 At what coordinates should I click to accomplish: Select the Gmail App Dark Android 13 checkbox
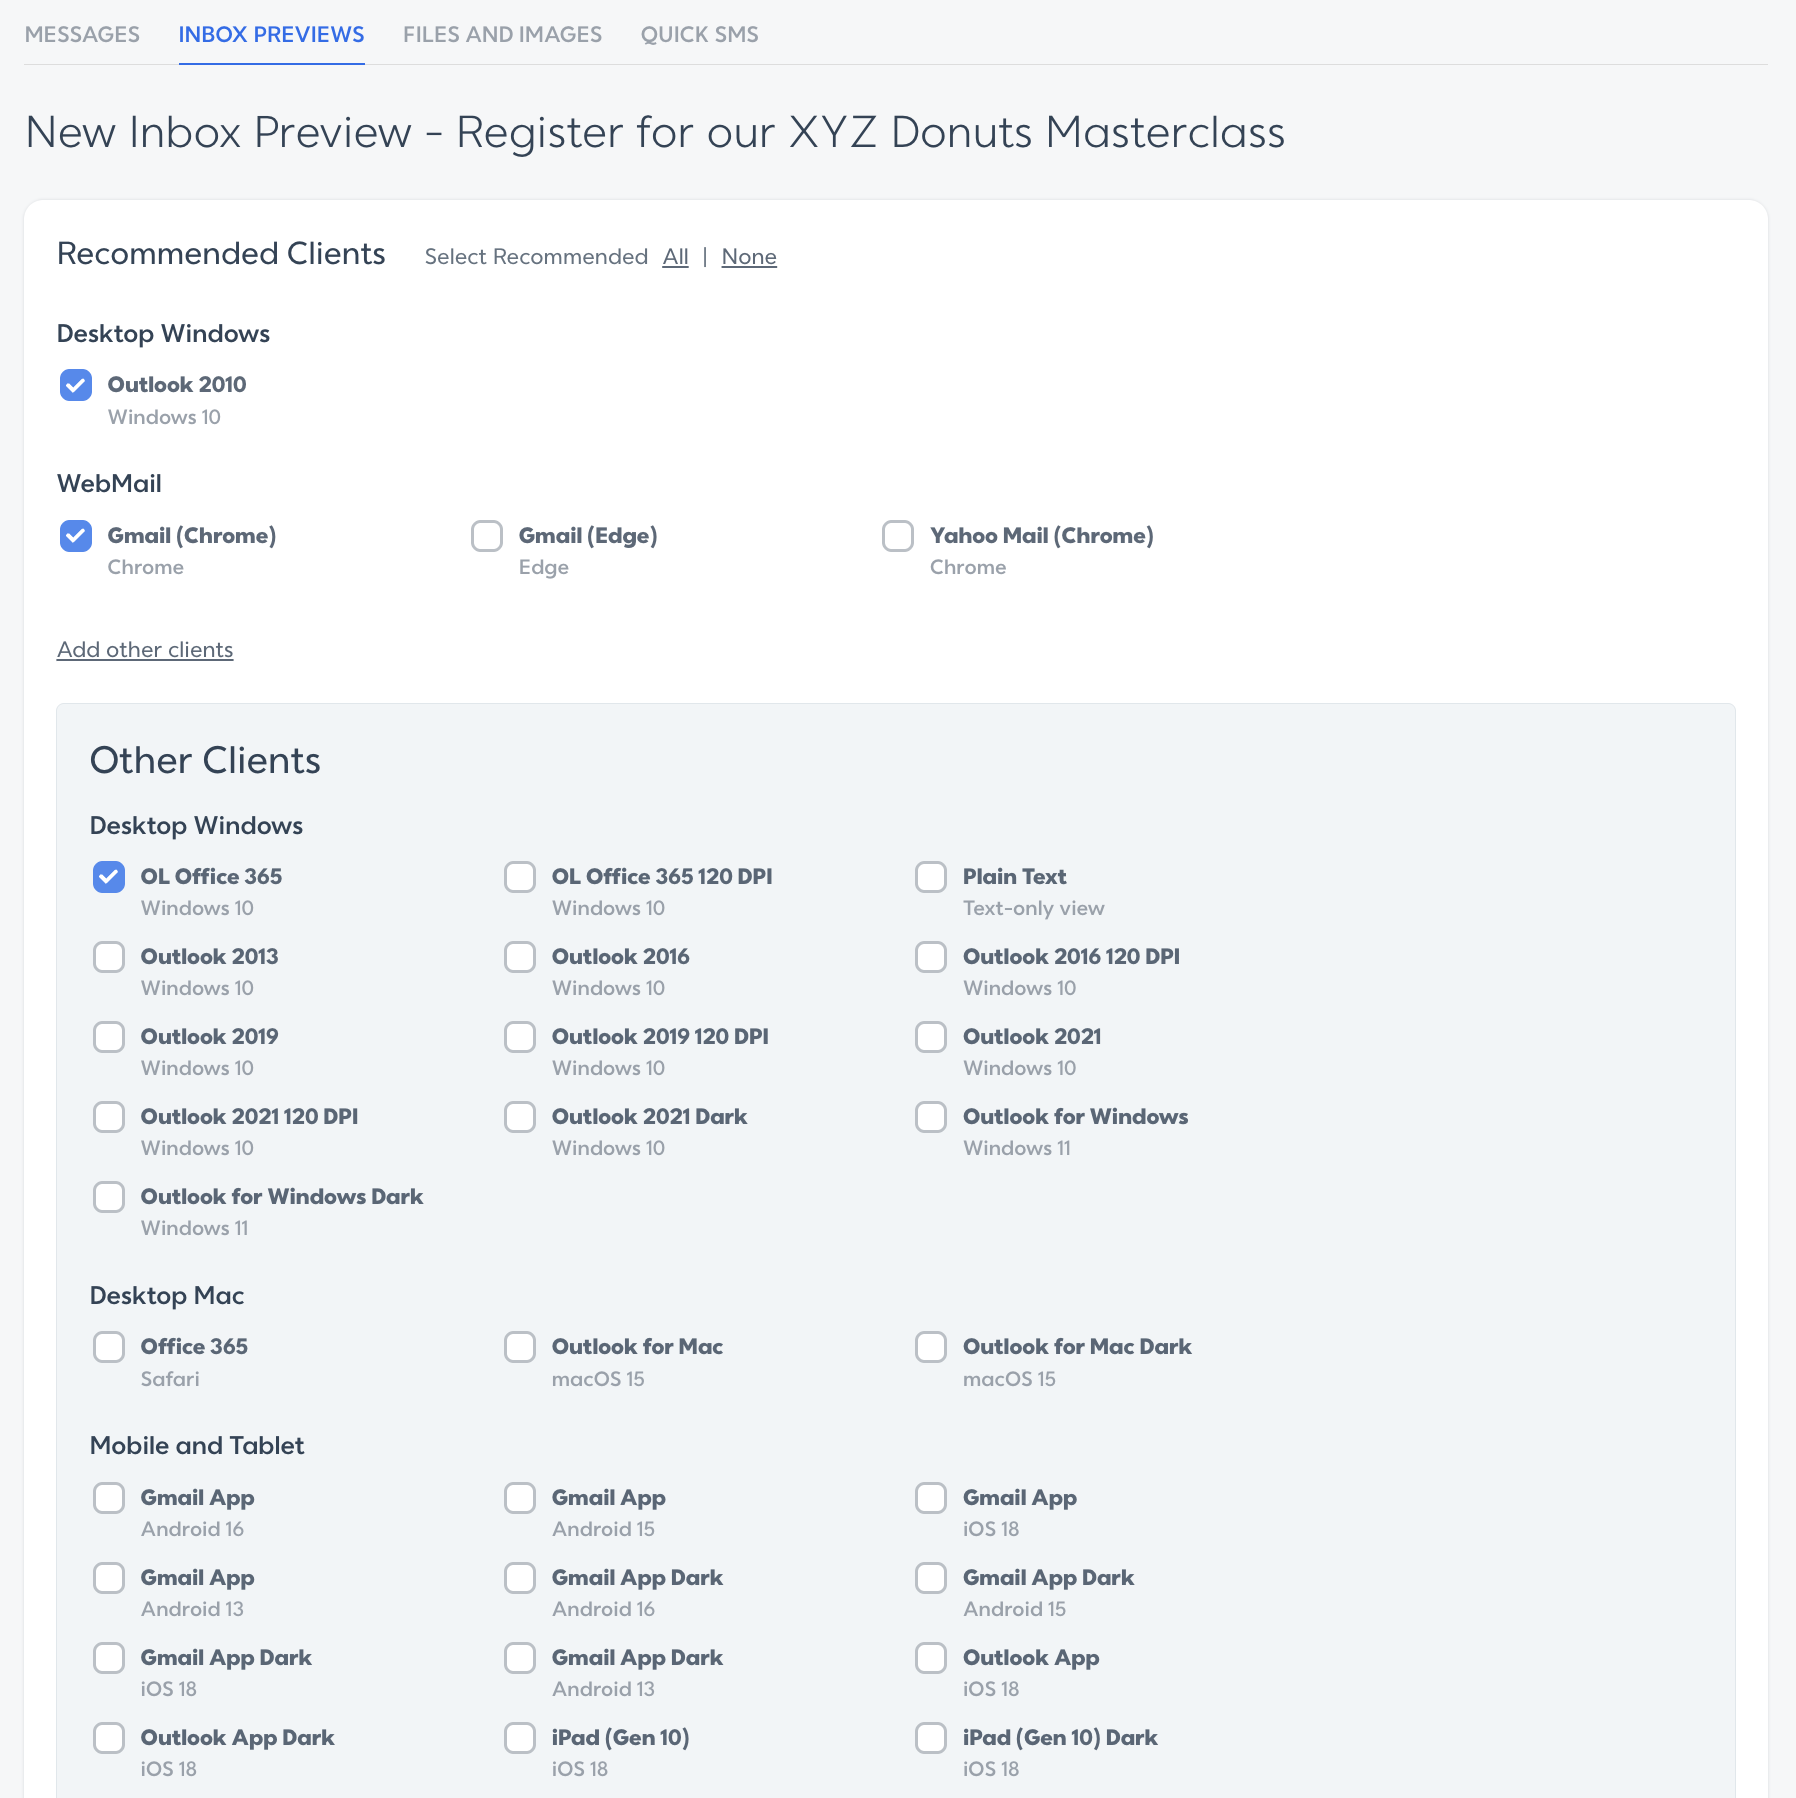[520, 1658]
